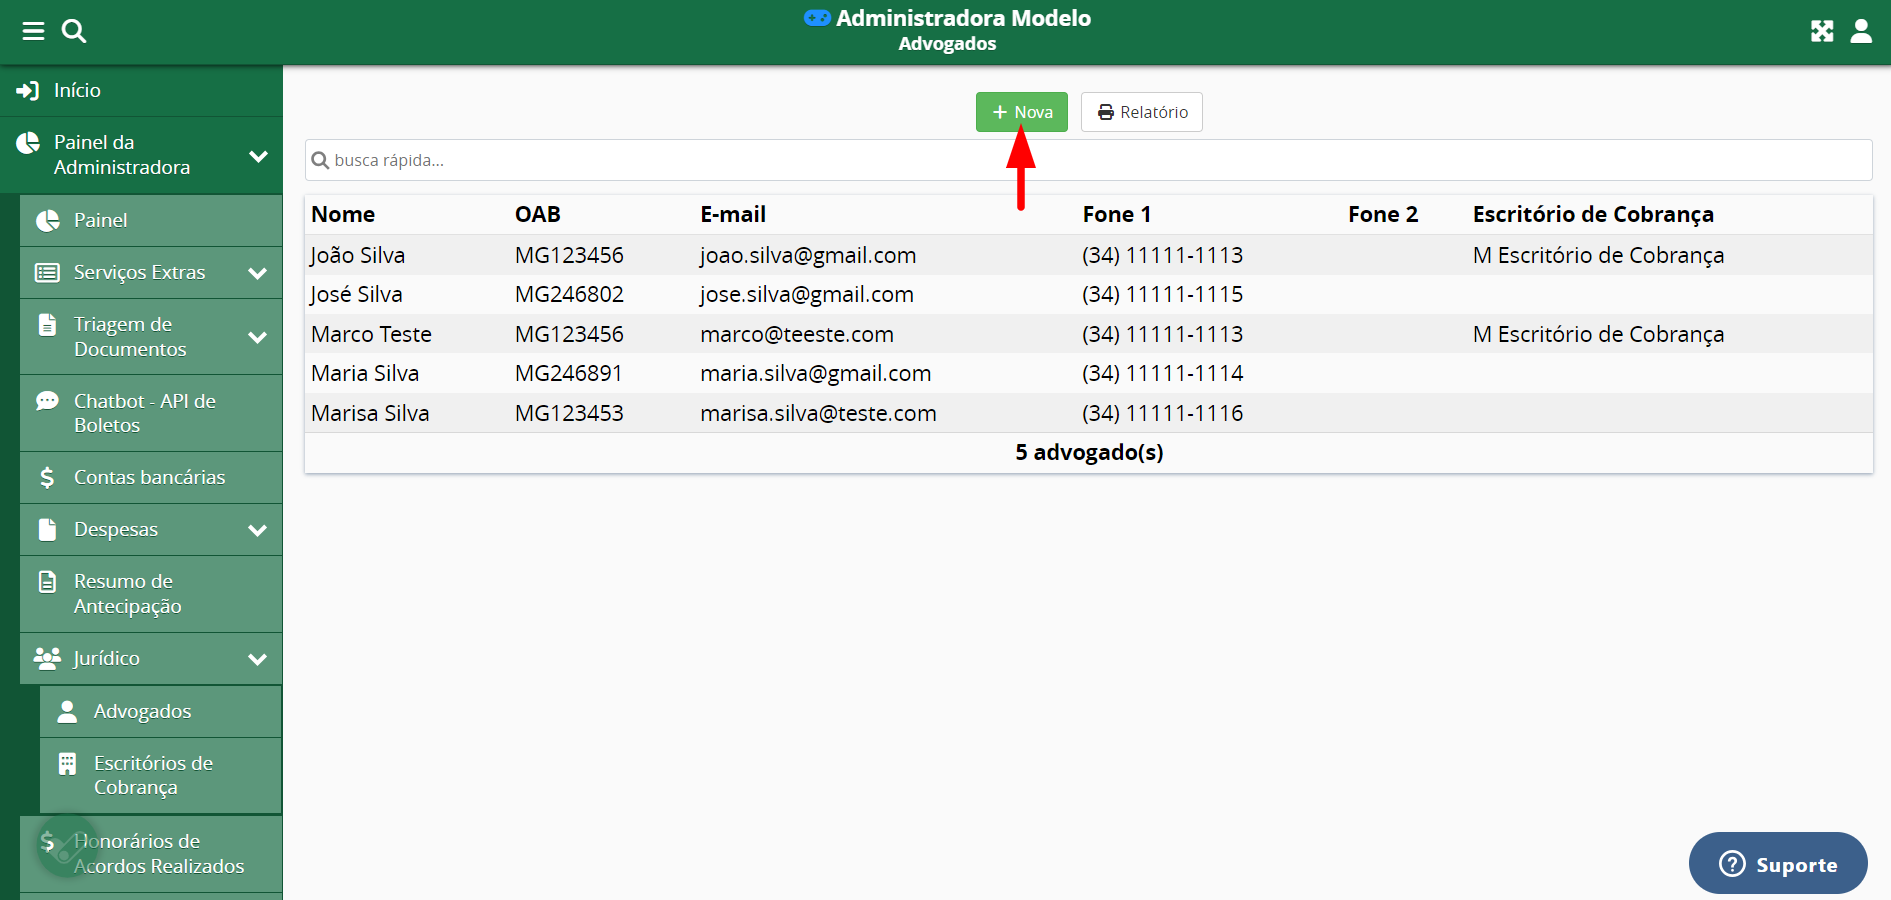Click the Início login arrow icon

[28, 91]
